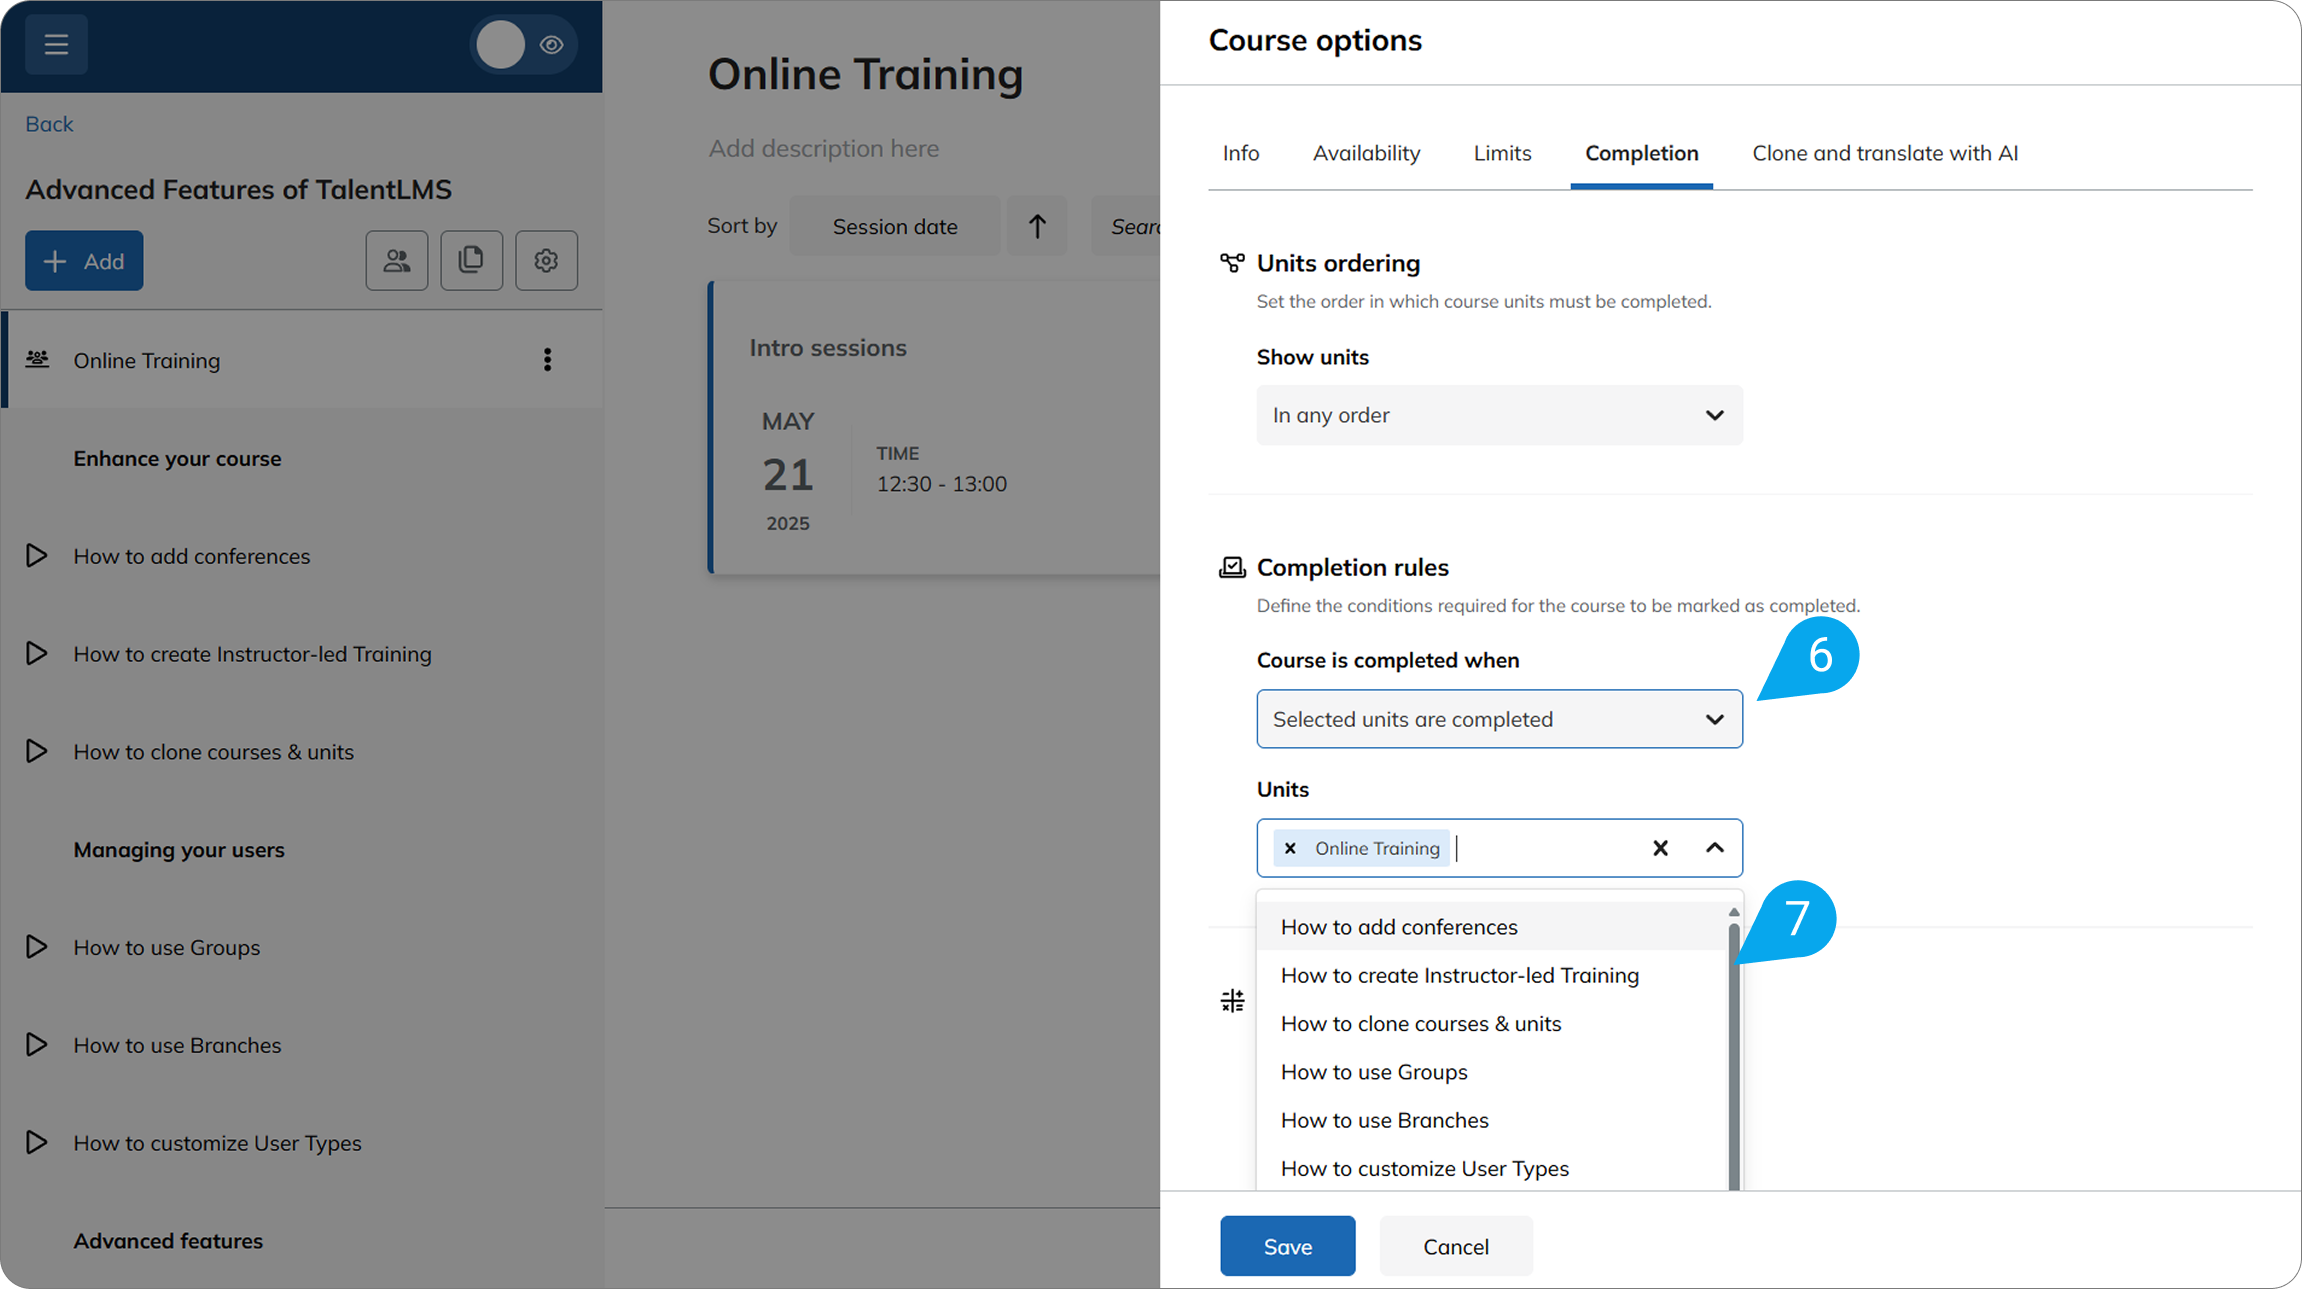Click Enhance your course section heading
Viewport: 2302px width, 1289px height.
click(177, 459)
